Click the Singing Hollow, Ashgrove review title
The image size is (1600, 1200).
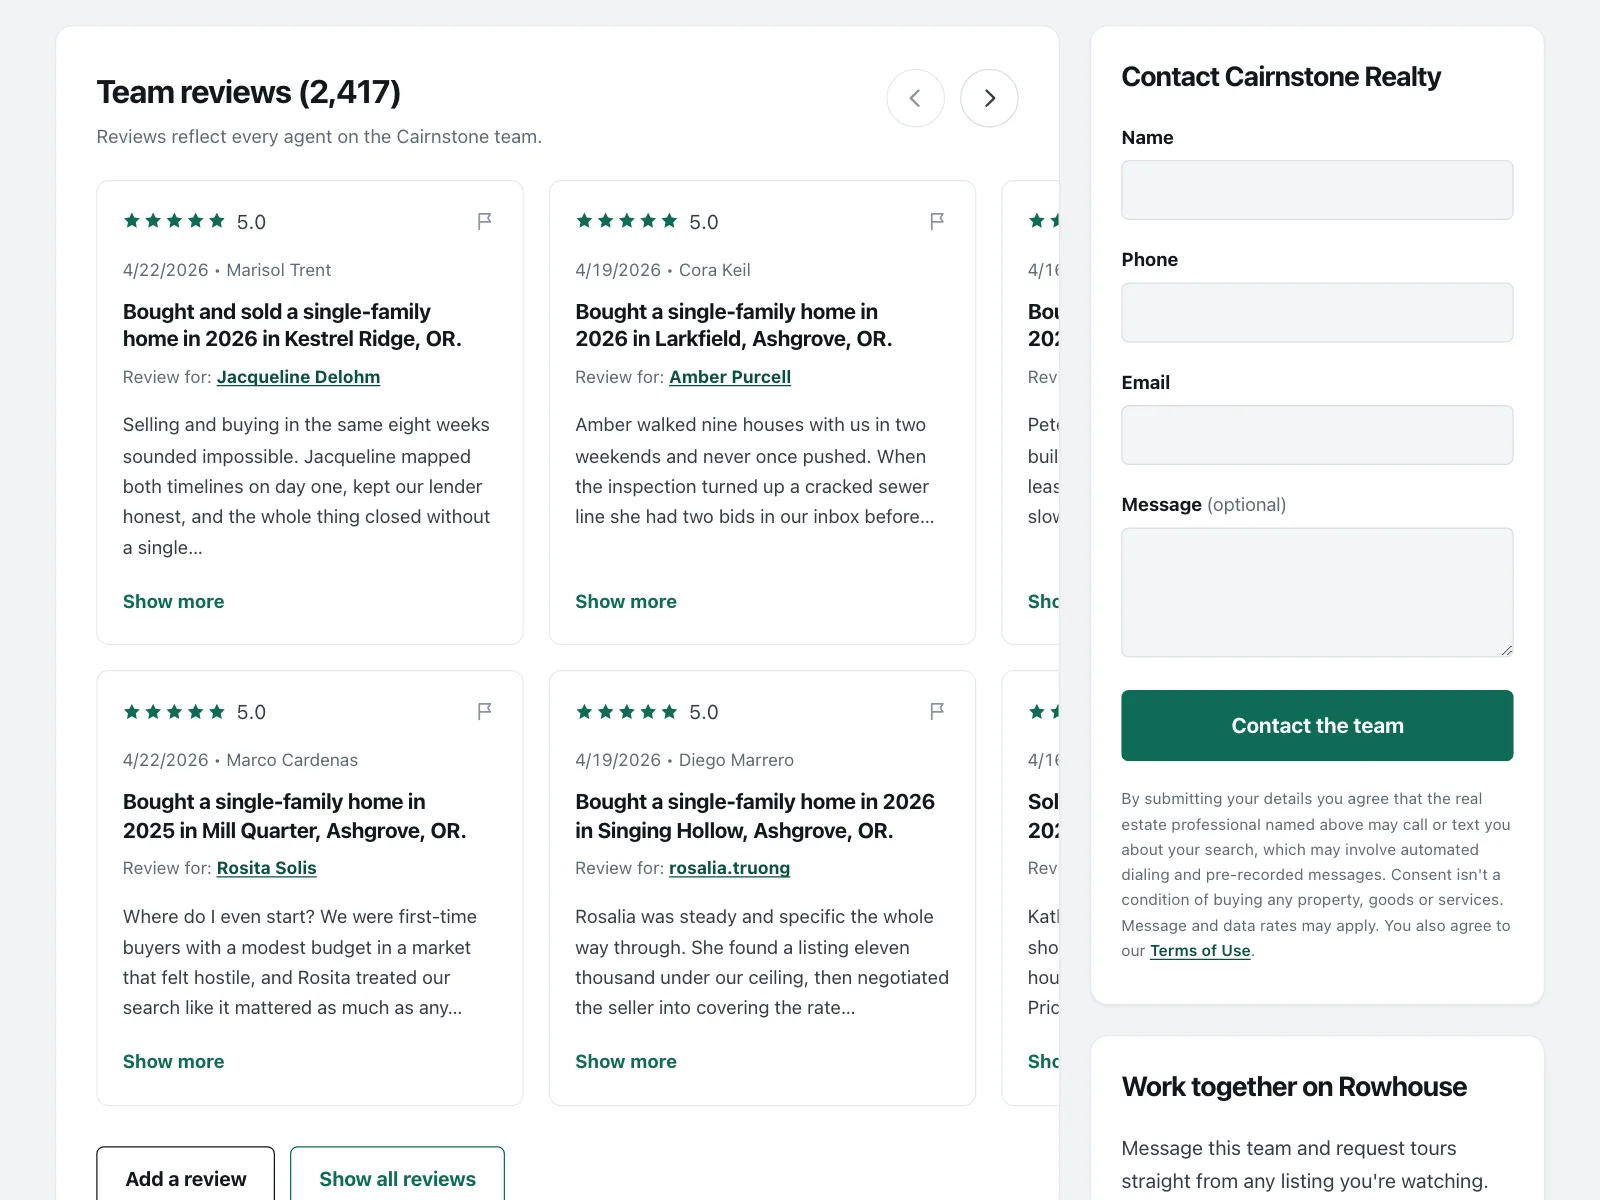click(x=755, y=816)
